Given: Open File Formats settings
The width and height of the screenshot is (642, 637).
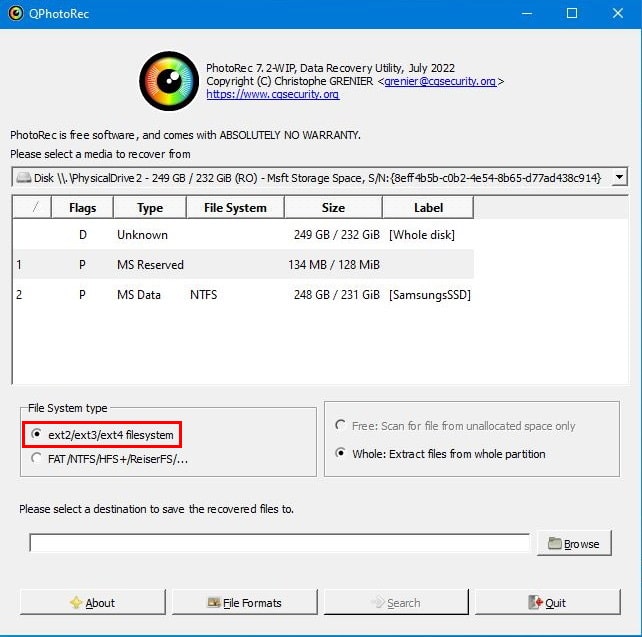Looking at the screenshot, I should (245, 603).
